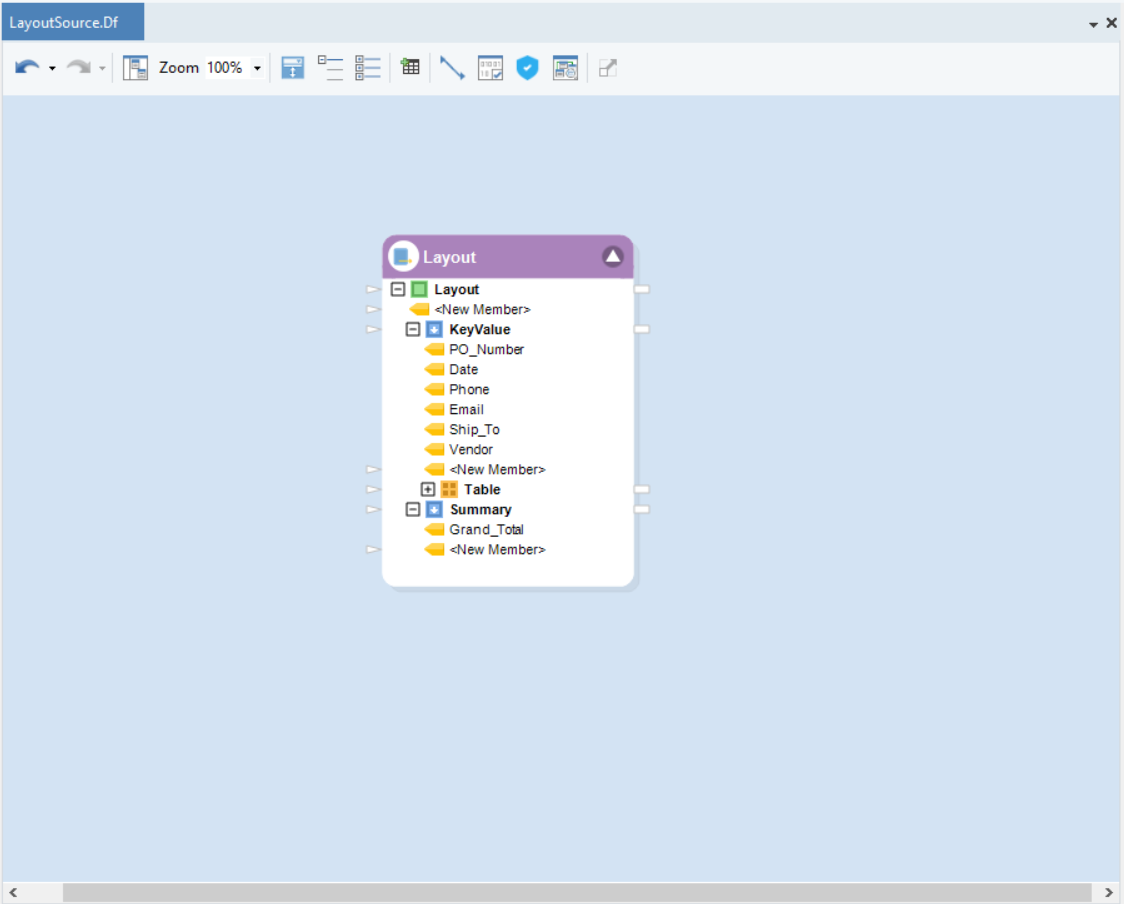Image resolution: width=1124 pixels, height=904 pixels.
Task: Click the expand all tree nodes icon
Action: 368,68
